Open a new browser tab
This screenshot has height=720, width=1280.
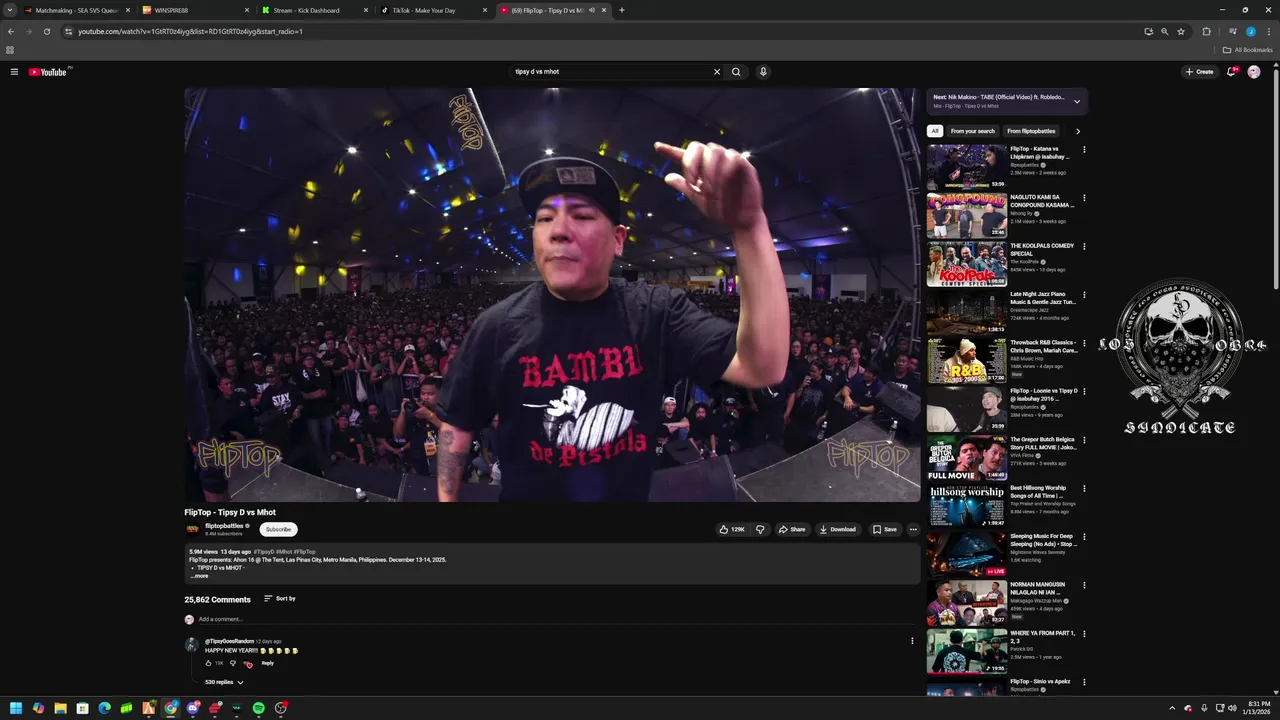tap(621, 10)
